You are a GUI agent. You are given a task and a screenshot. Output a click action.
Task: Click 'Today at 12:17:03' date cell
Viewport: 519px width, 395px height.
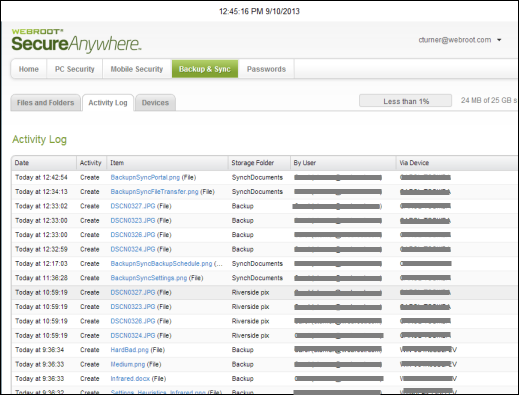coord(41,263)
